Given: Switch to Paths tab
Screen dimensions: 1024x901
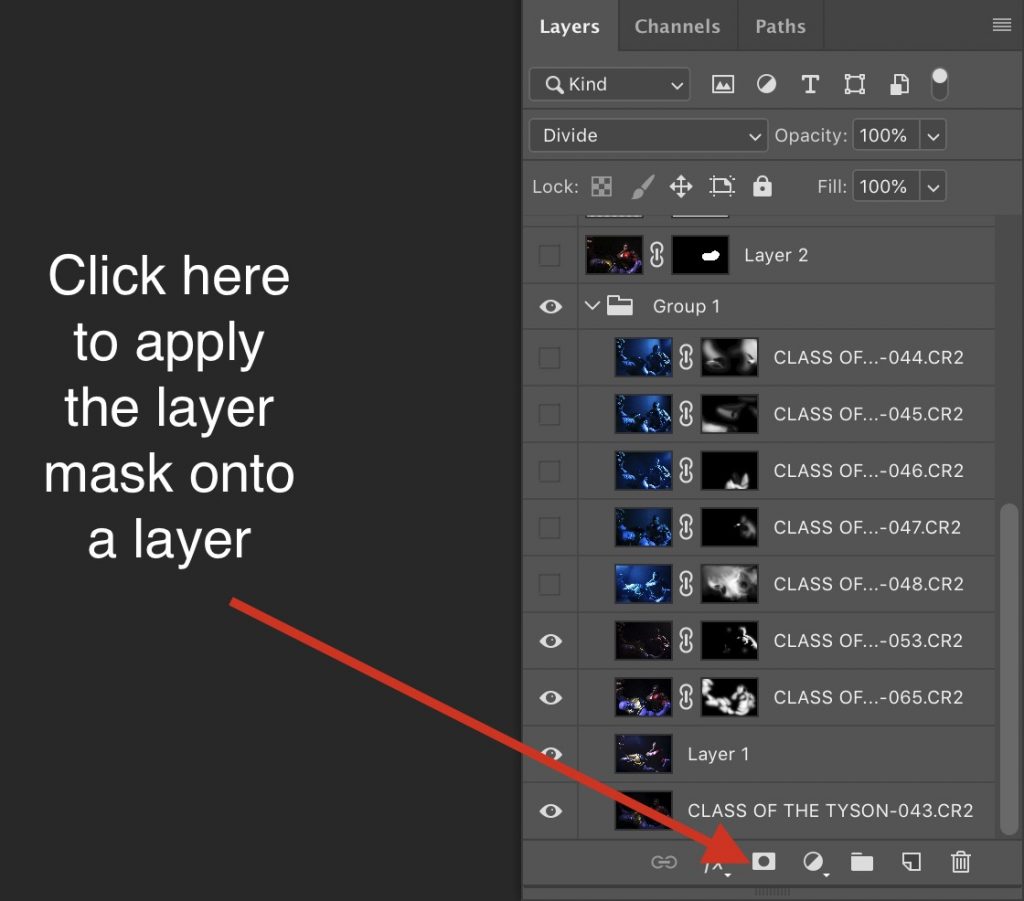Looking at the screenshot, I should point(780,26).
